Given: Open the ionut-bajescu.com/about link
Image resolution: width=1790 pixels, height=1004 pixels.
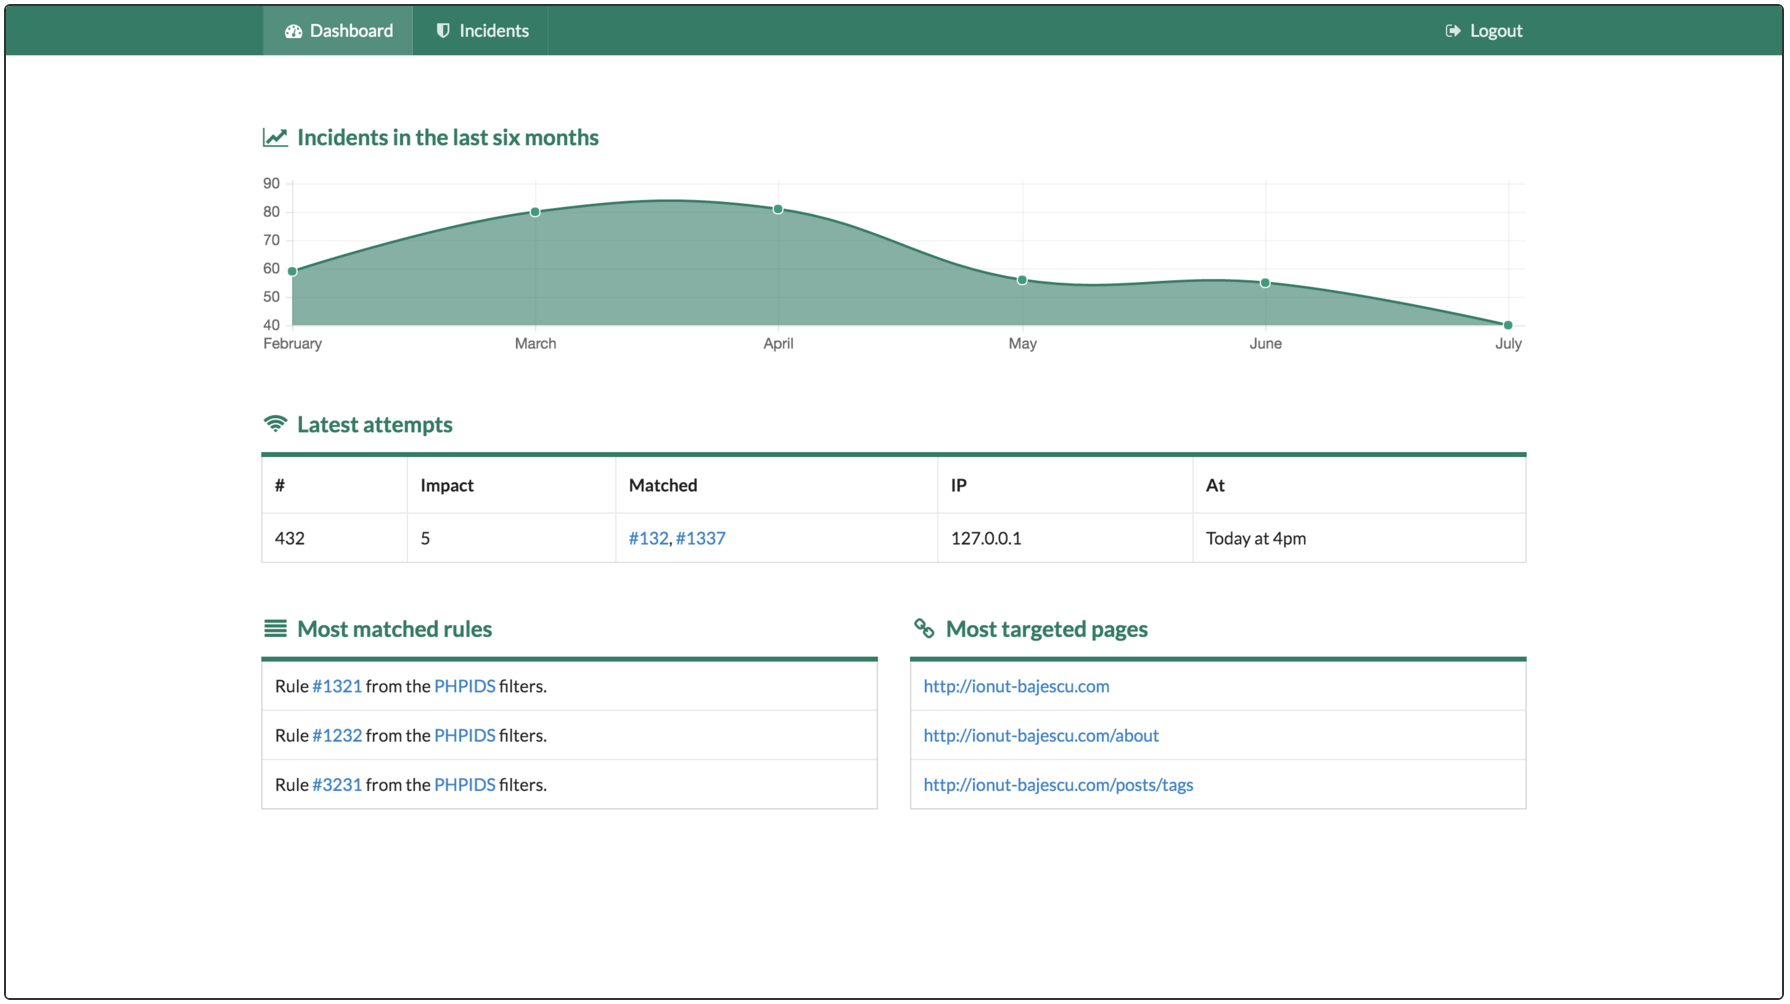Looking at the screenshot, I should tap(1041, 735).
